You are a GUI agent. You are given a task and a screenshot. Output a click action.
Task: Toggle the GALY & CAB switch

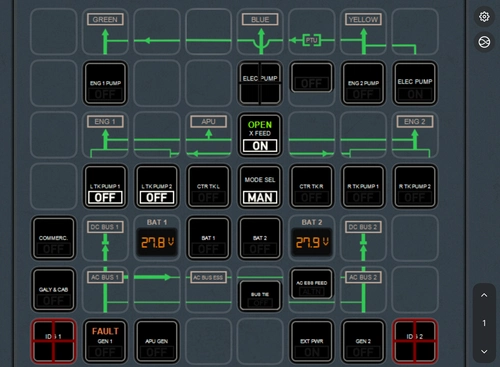[53, 290]
